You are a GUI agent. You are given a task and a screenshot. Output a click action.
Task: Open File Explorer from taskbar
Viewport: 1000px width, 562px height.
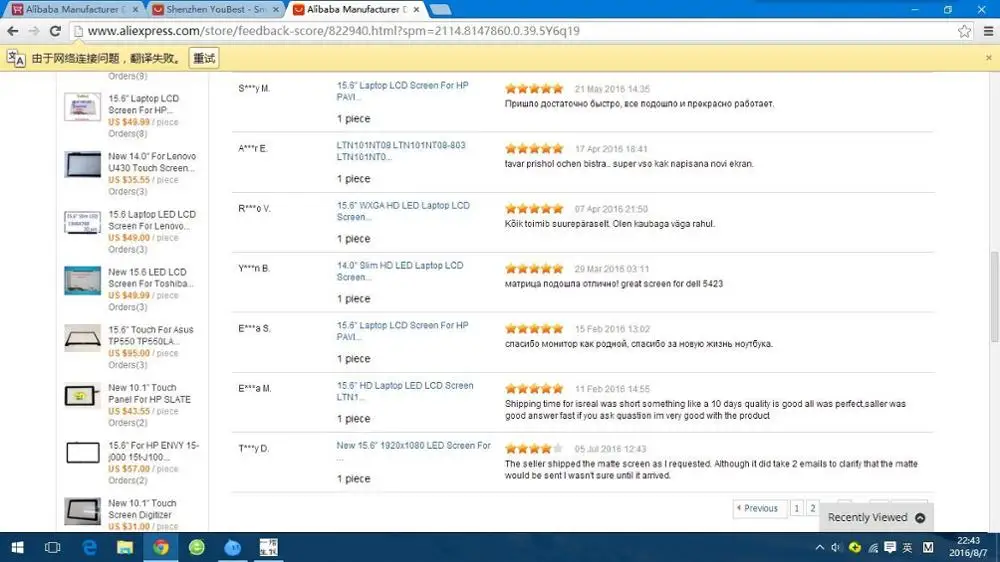coord(125,547)
